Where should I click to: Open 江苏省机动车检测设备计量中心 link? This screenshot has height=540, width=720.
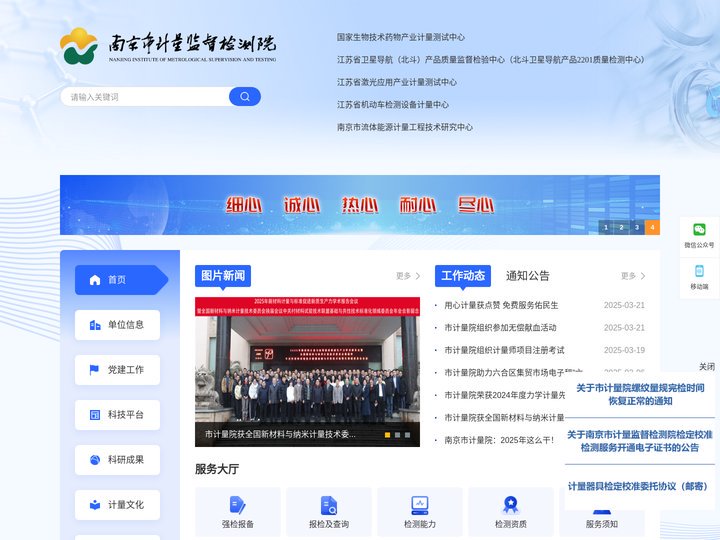point(393,105)
